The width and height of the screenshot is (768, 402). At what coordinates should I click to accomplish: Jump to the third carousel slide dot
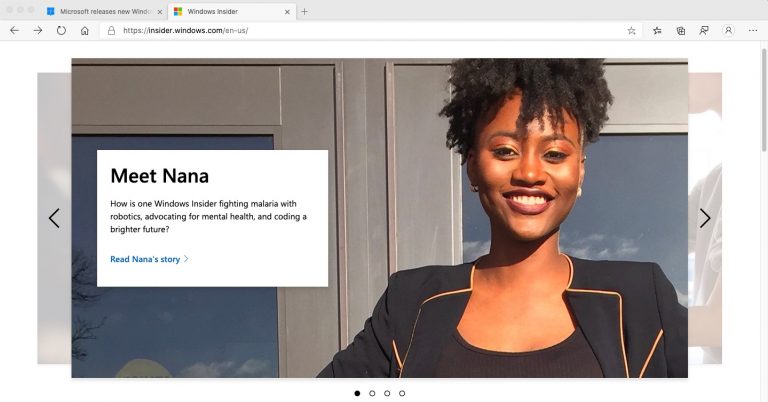click(387, 393)
